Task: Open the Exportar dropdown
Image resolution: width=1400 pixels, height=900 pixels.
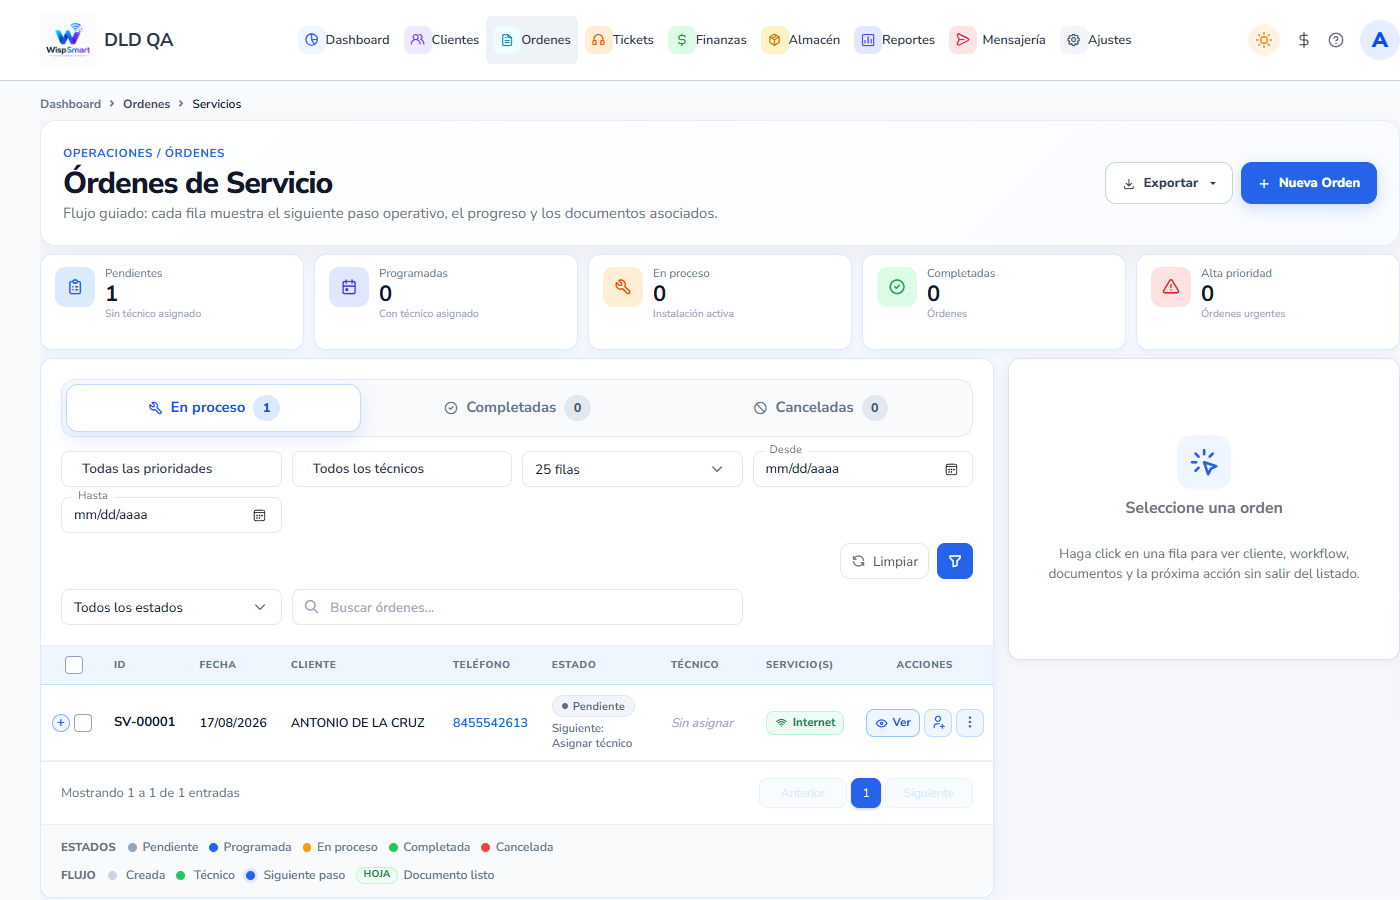Action: click(x=1169, y=183)
